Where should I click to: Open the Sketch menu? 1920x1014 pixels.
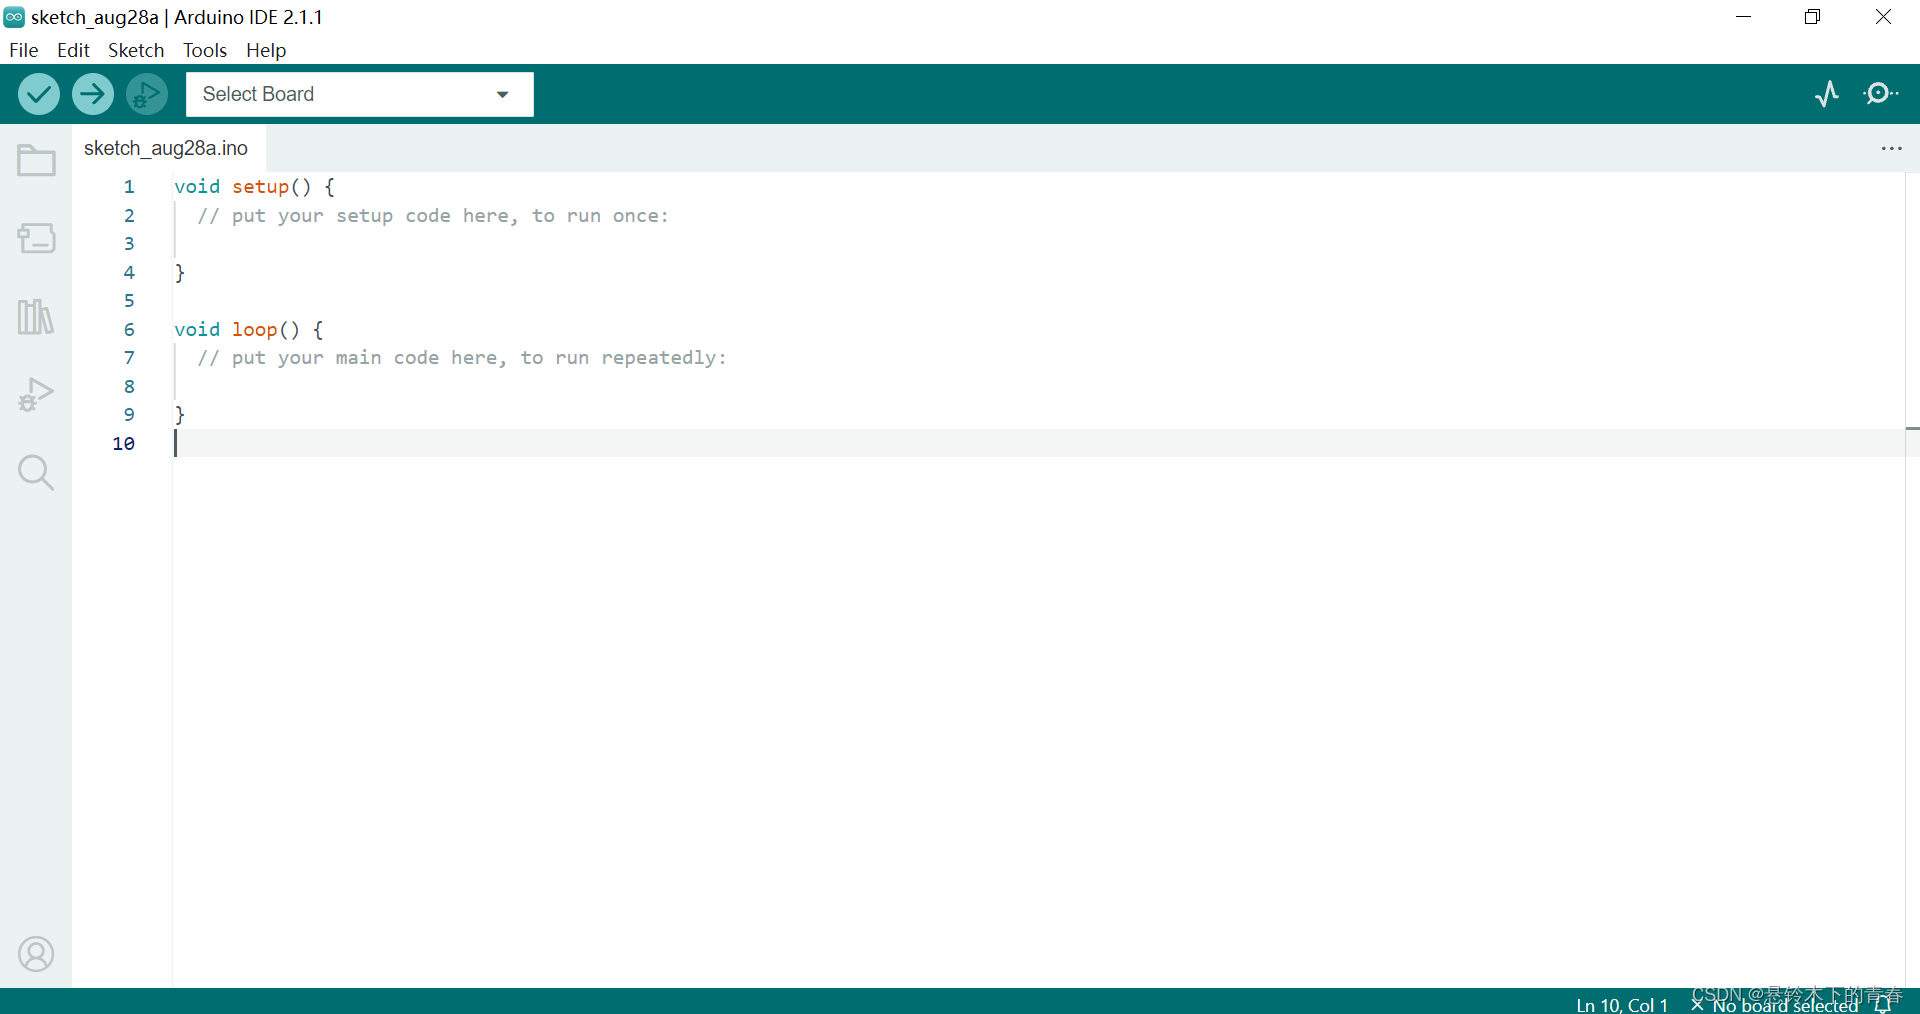(136, 50)
